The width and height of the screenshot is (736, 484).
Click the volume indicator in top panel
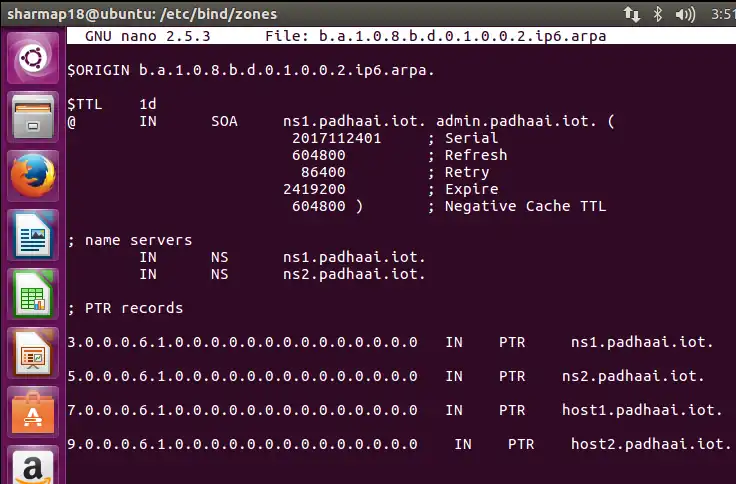(x=686, y=14)
